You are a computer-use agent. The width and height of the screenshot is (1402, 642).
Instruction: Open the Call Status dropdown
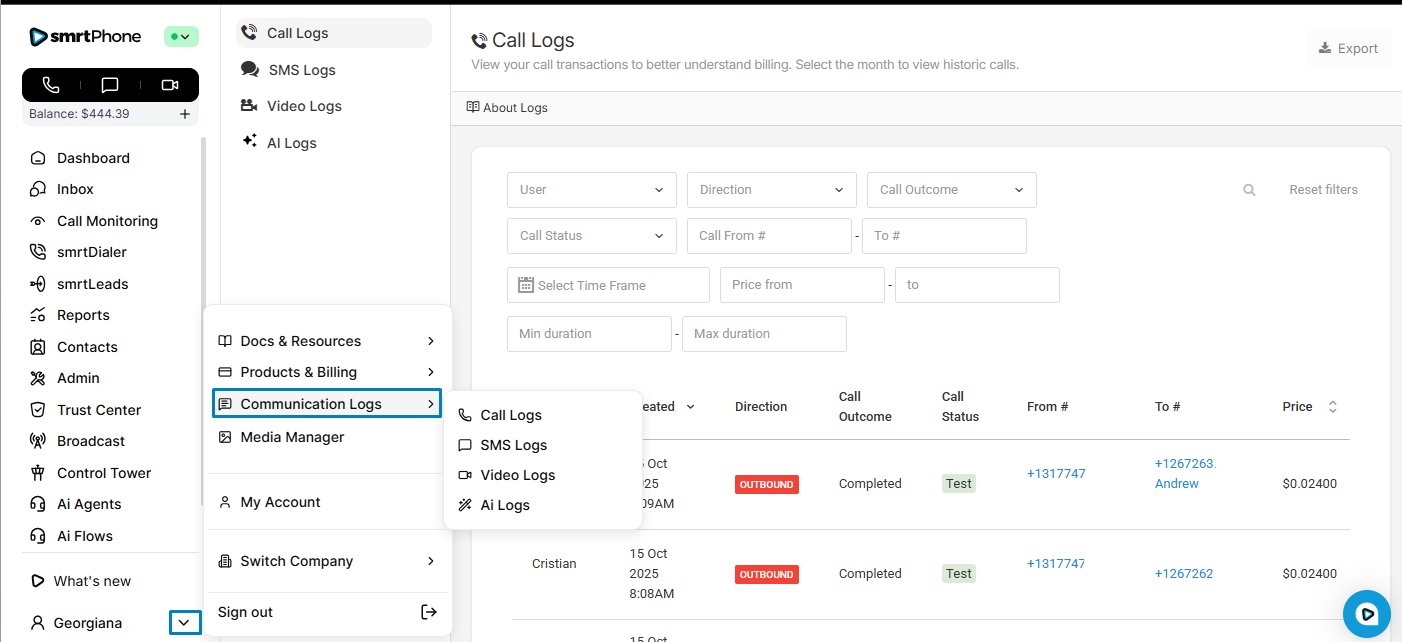[591, 236]
